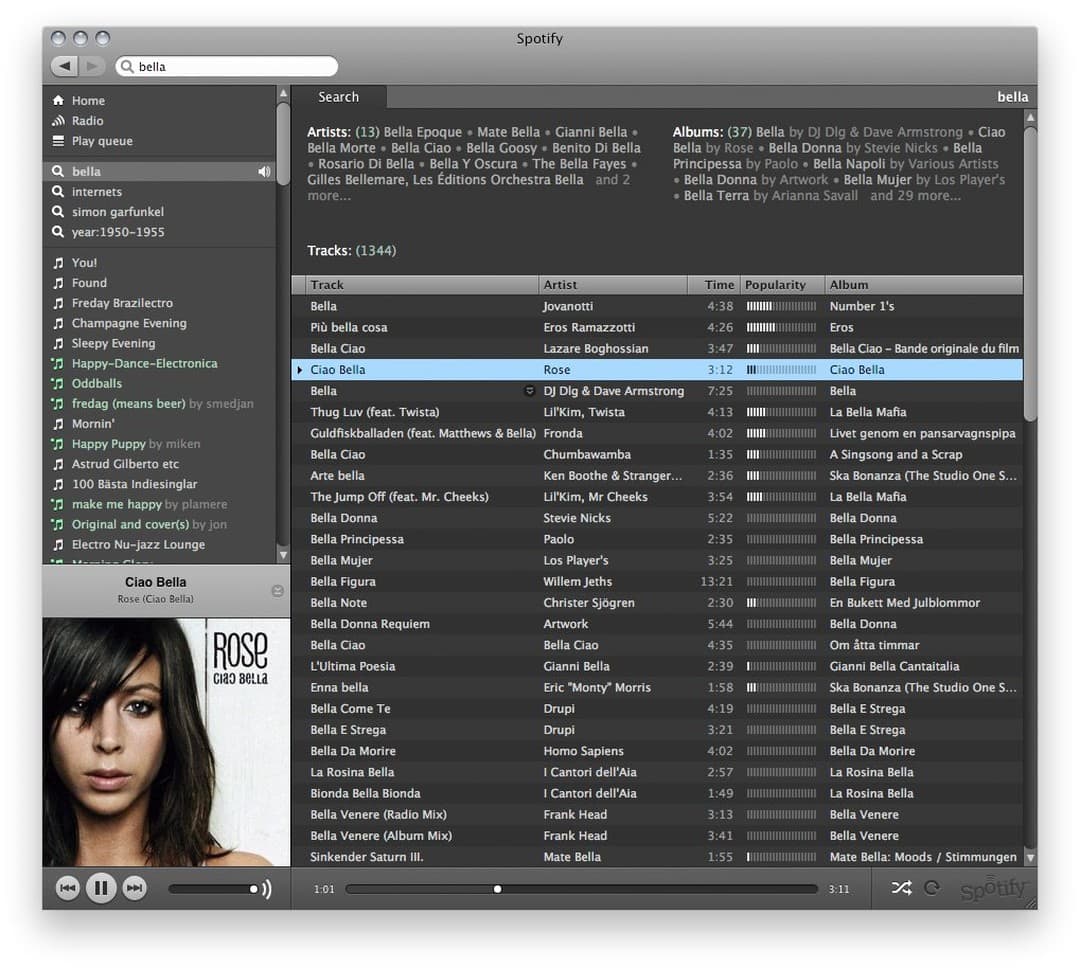Enable shuffle playback
This screenshot has width=1080, height=968.
901,888
